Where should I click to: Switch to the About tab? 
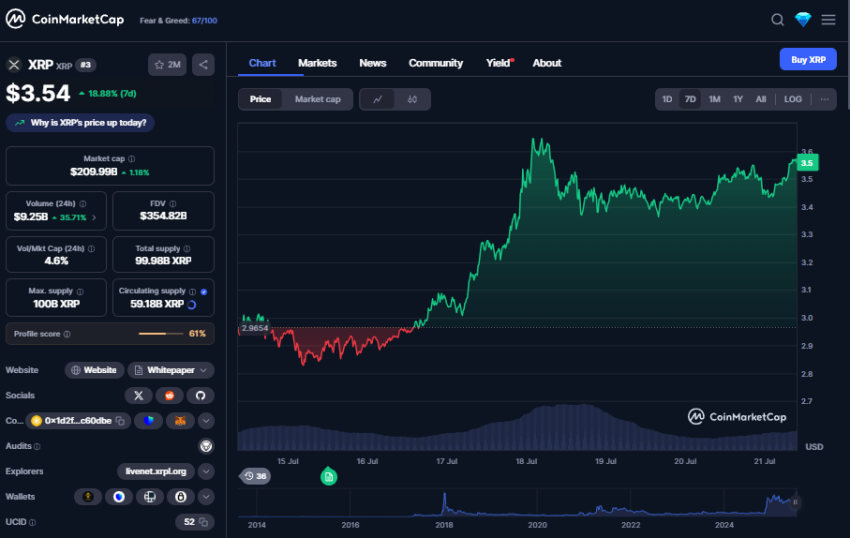tap(547, 63)
